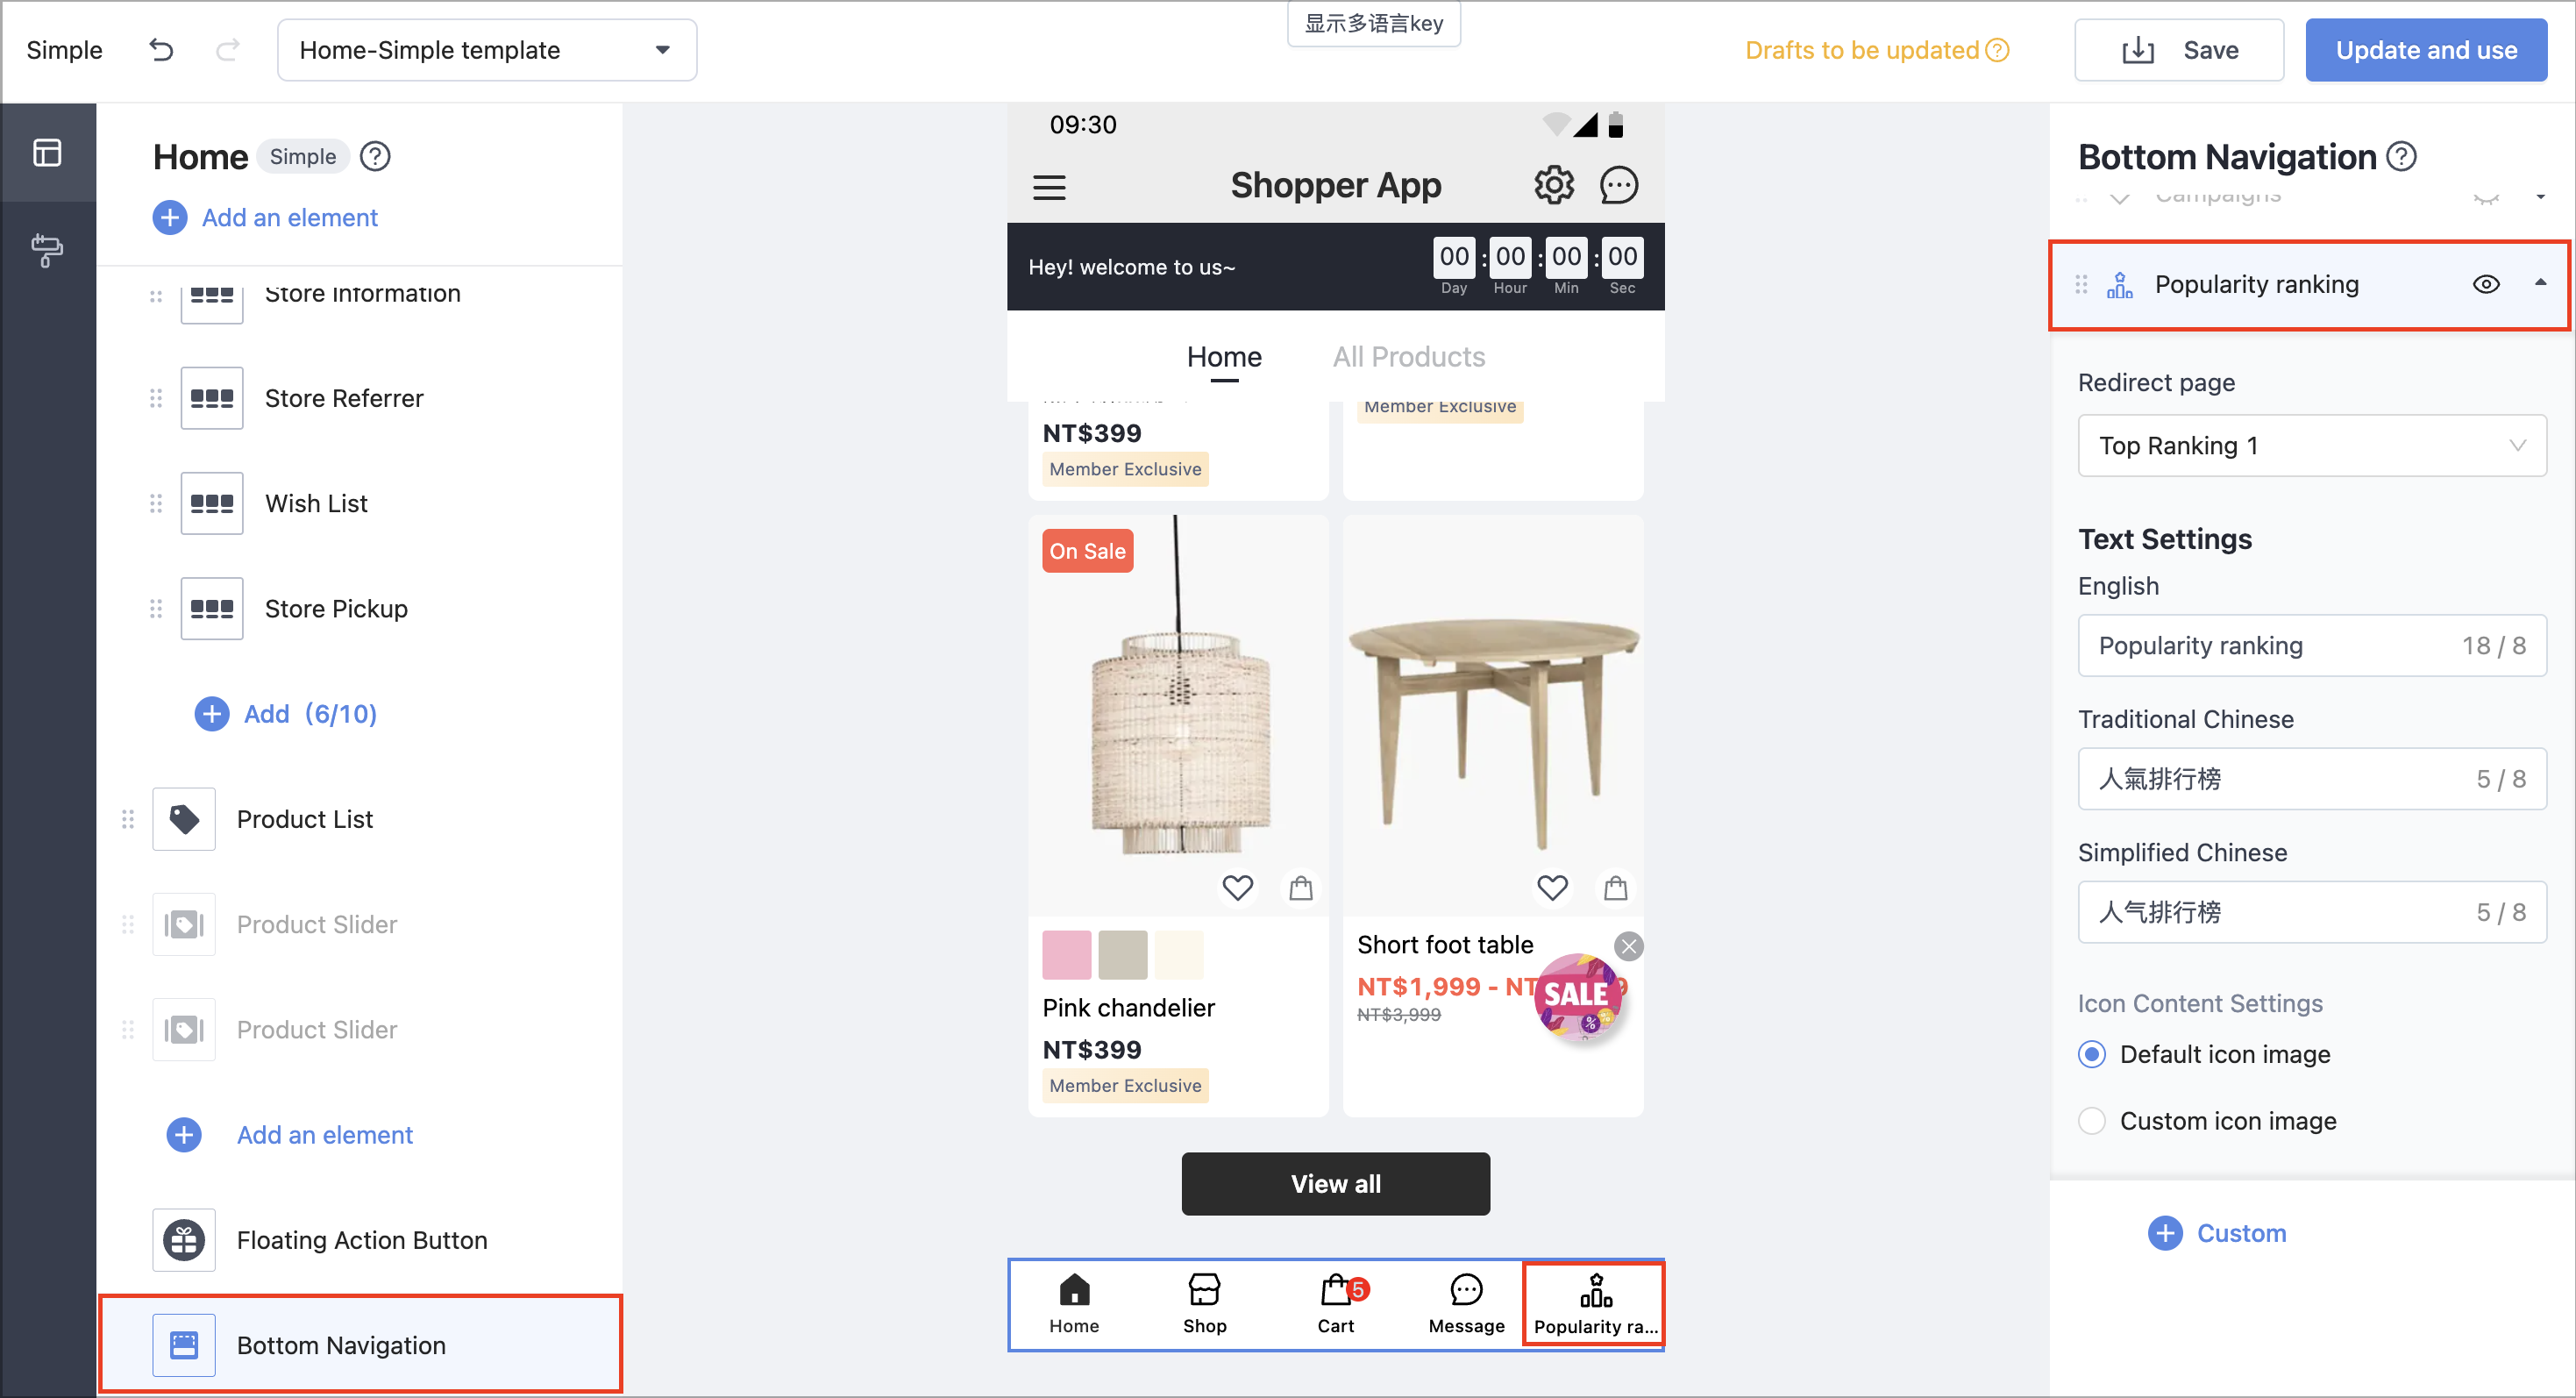Add Pink chandelier to wish list

coord(1238,887)
